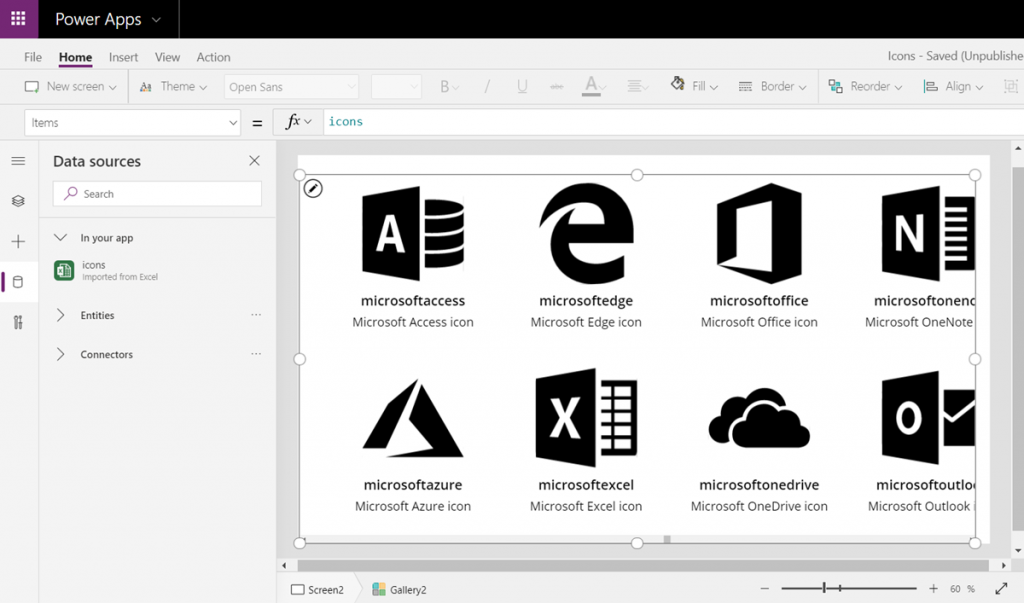Select the Microsoft Excel icon image
Image resolution: width=1024 pixels, height=603 pixels.
tap(586, 418)
